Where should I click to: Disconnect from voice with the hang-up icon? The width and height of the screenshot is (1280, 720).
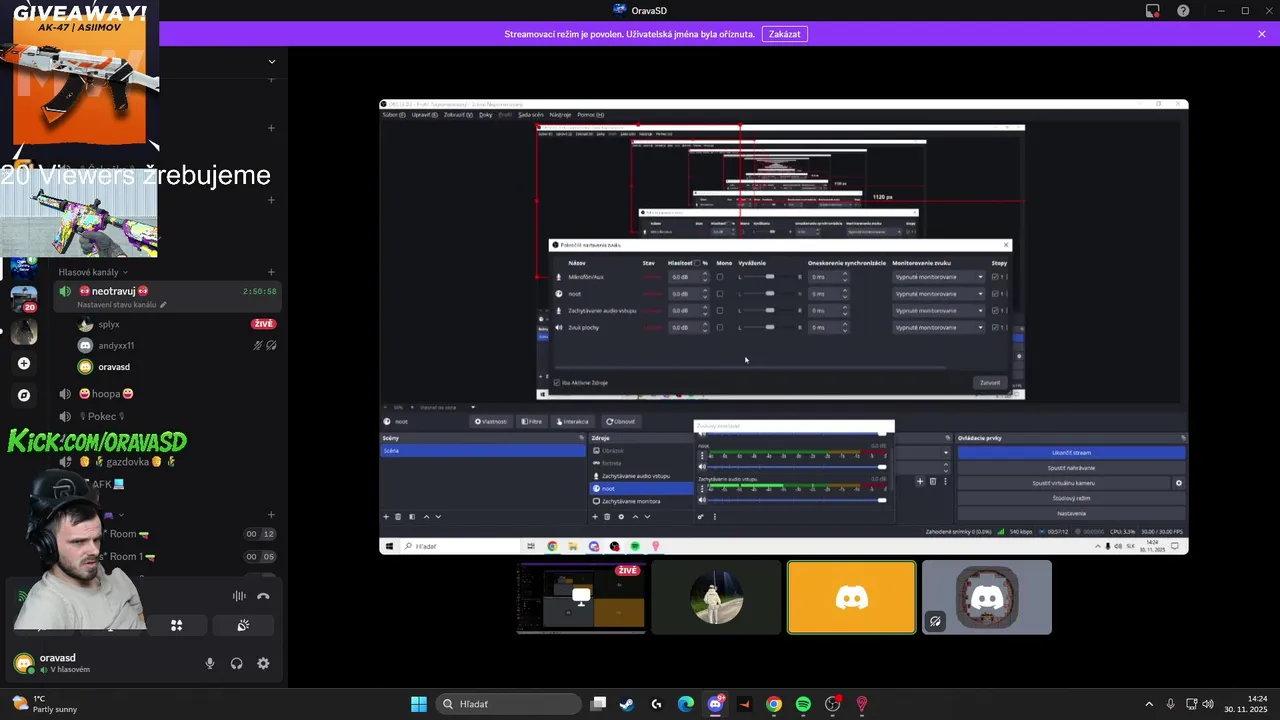pos(263,596)
